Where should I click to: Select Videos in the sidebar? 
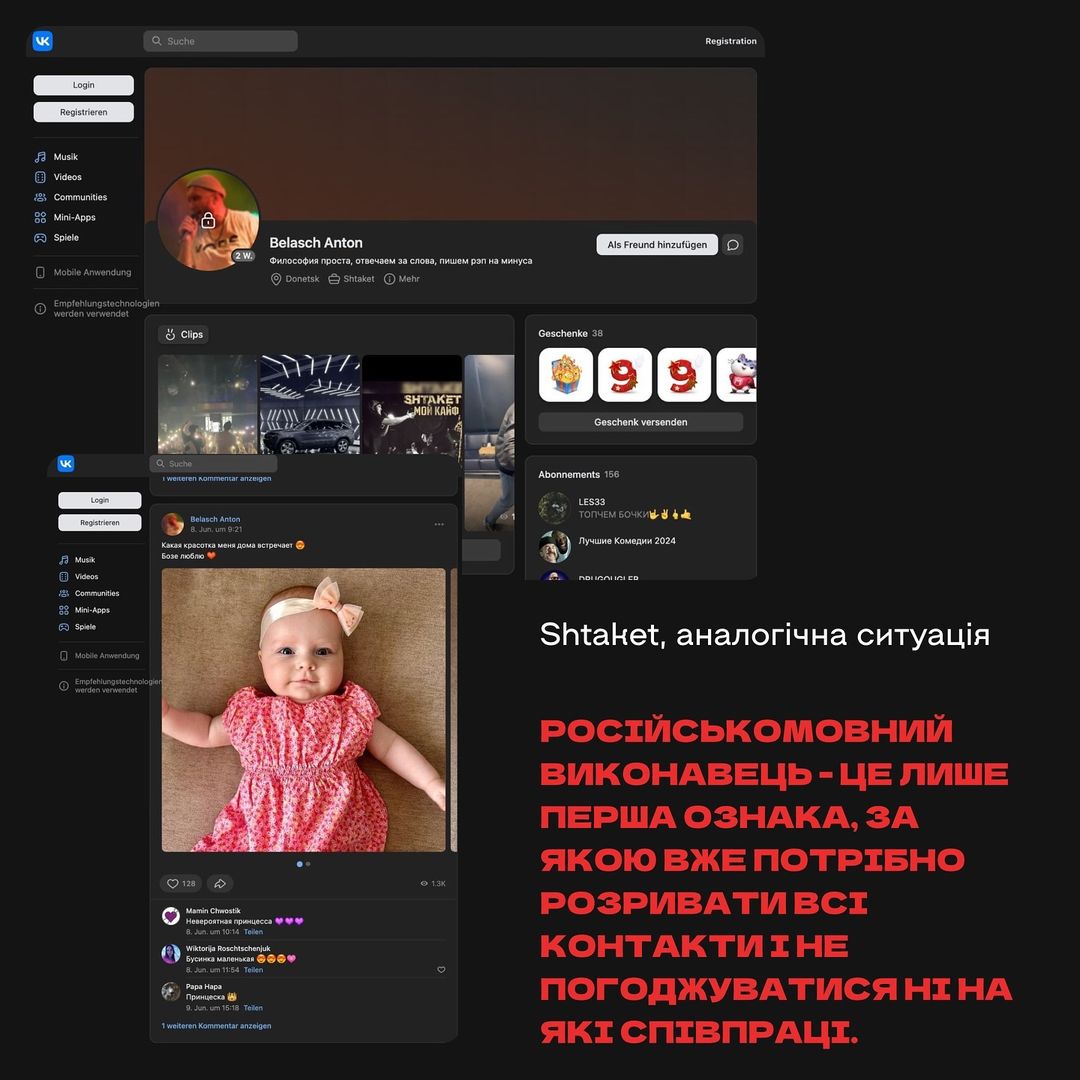tap(66, 176)
